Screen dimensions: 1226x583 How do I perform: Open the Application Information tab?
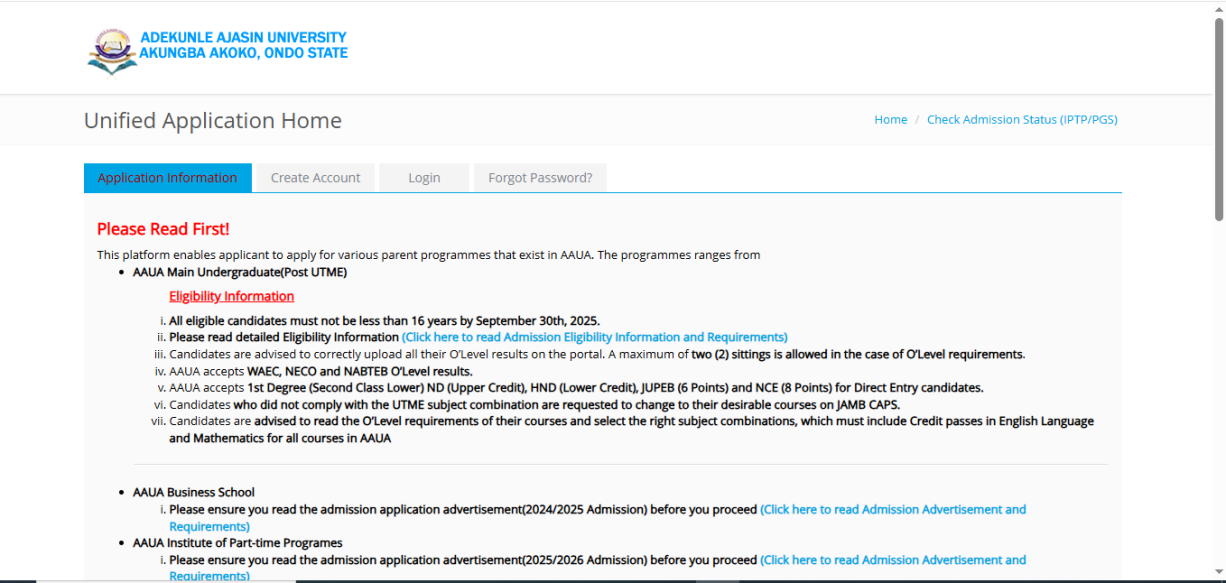[167, 178]
